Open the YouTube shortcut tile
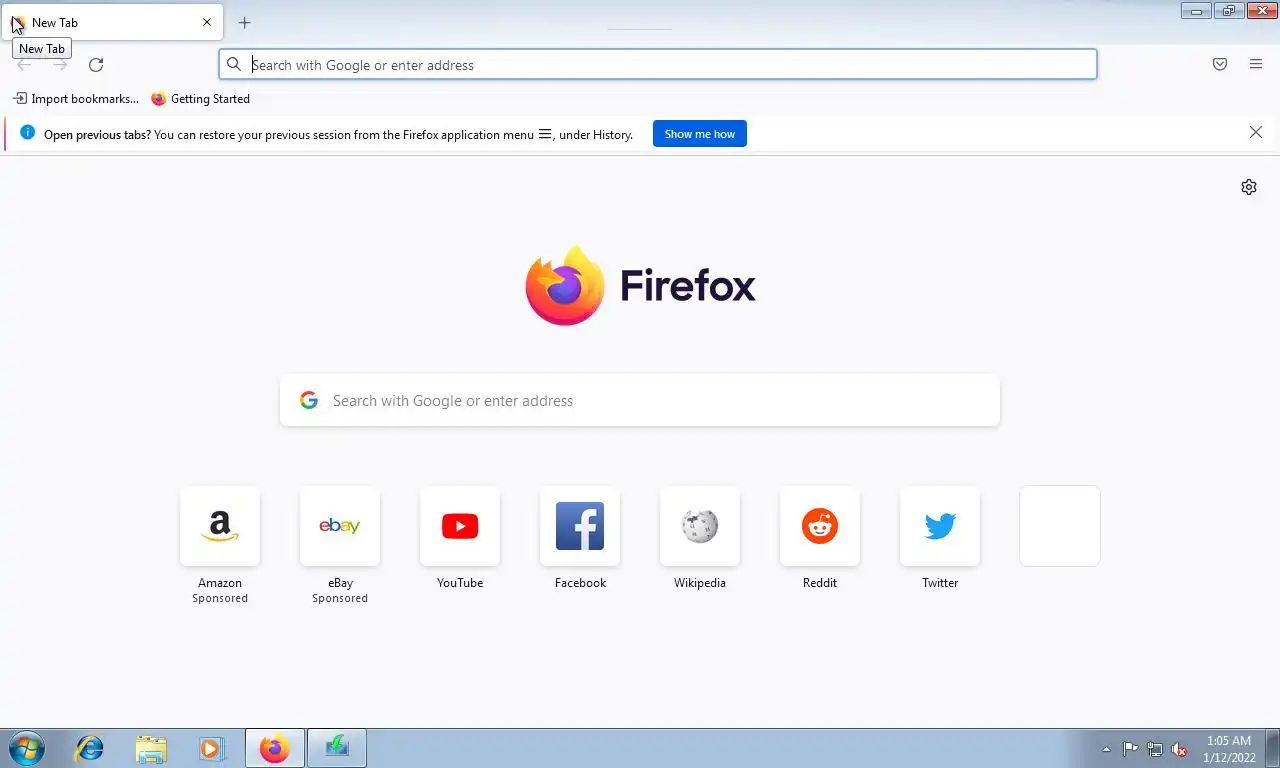 click(x=460, y=526)
